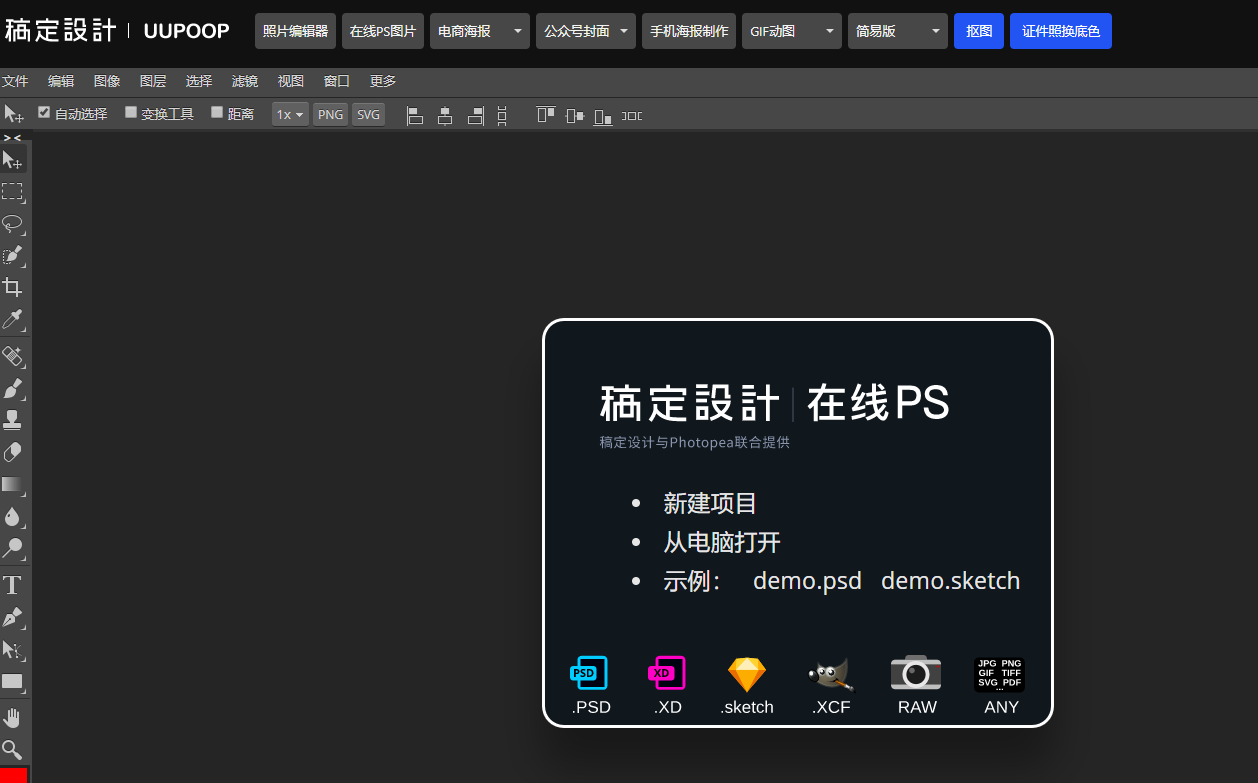Collapse the toolbar with the >< toggle
1258x783 pixels.
(x=12, y=137)
